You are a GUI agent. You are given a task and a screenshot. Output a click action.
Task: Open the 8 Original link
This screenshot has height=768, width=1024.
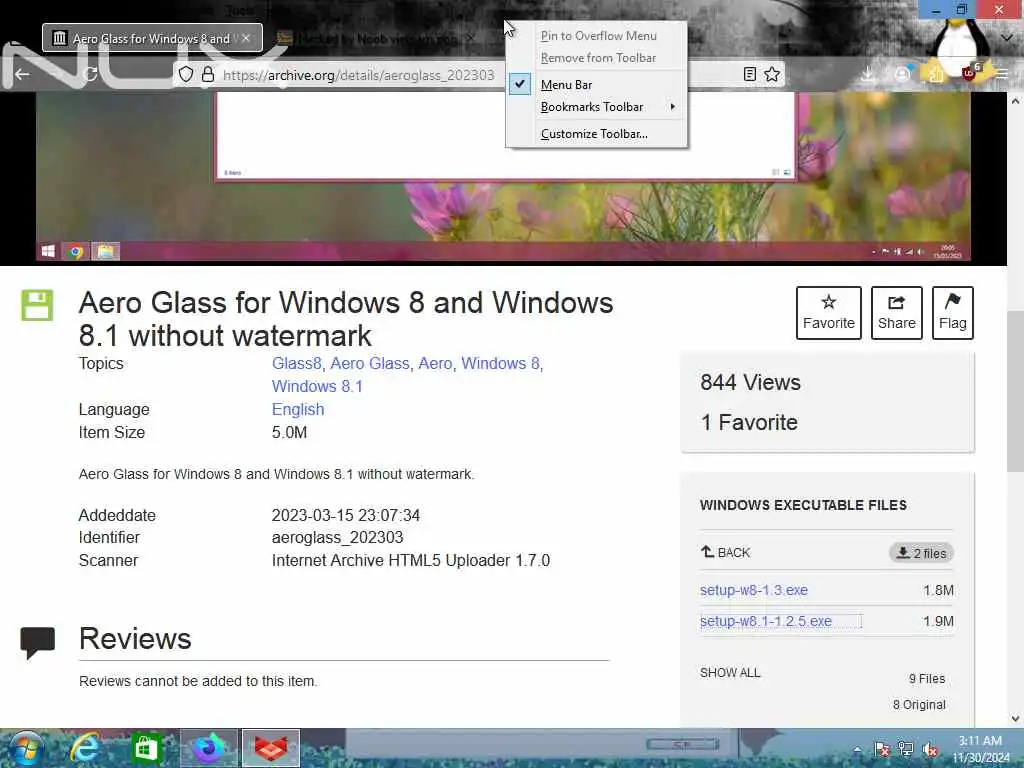point(919,705)
